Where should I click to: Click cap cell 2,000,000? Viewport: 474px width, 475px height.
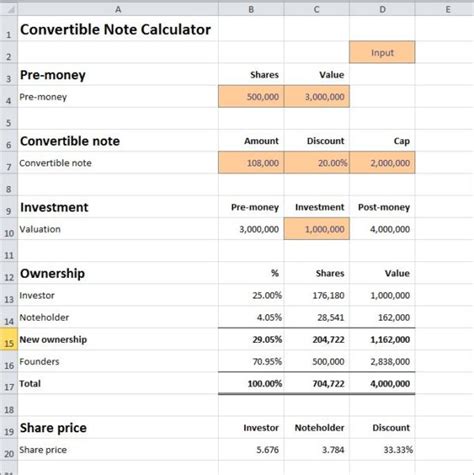(x=382, y=163)
